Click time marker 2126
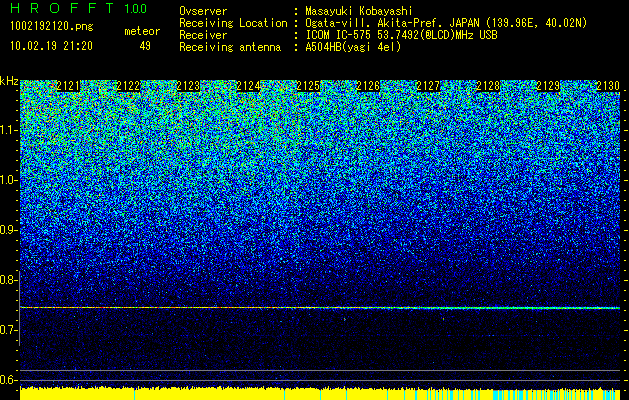 pos(368,86)
